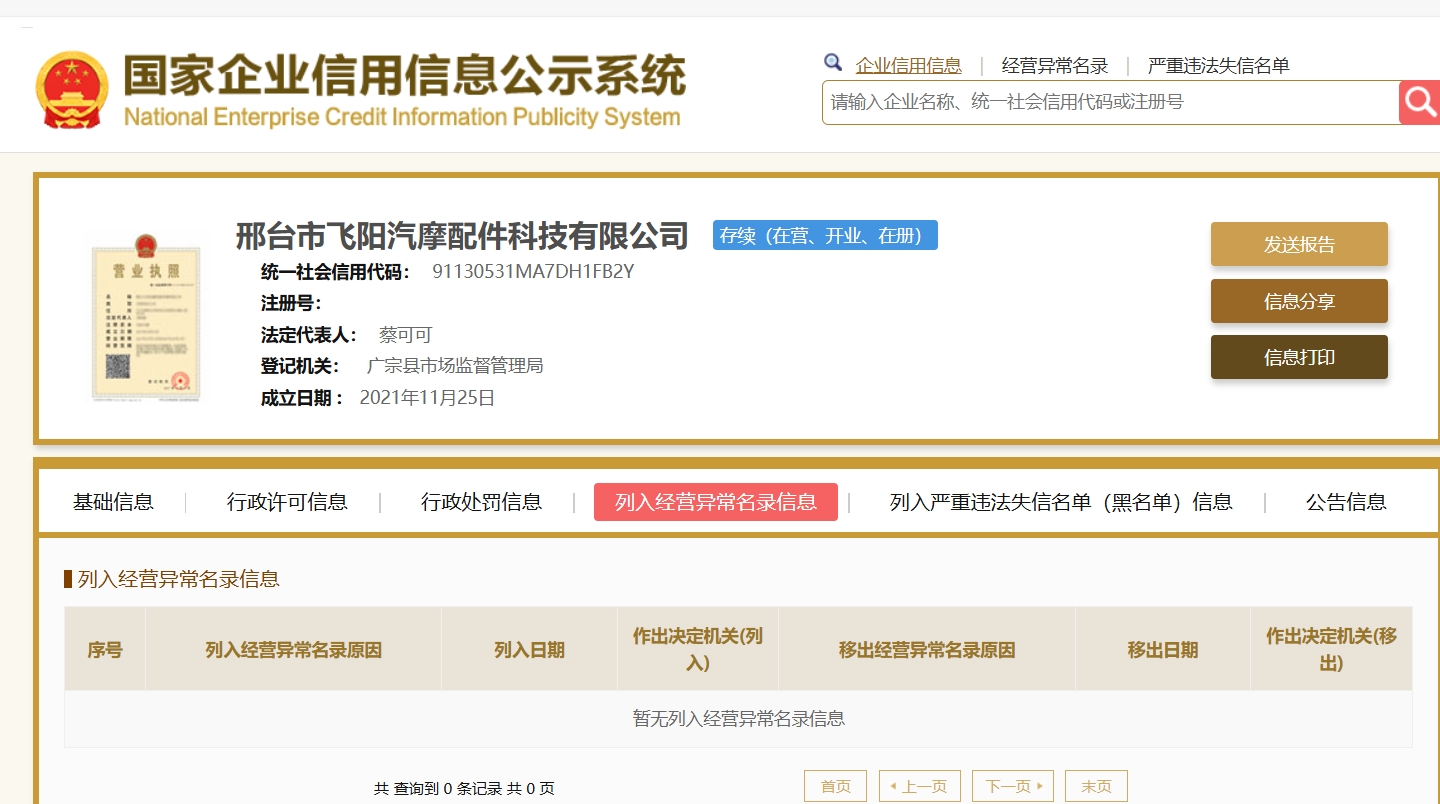Viewport: 1440px width, 804px height.
Task: Click the 信息分享 button
Action: tap(1299, 301)
